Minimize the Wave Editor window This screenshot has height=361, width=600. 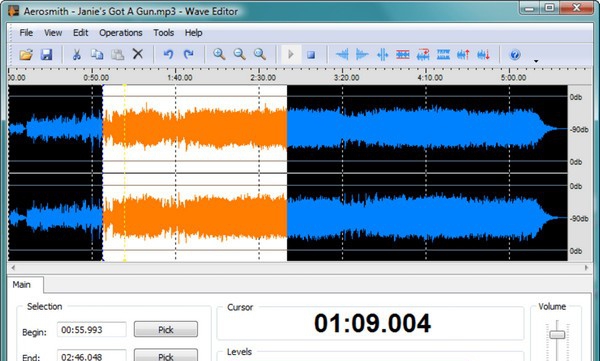coord(529,7)
